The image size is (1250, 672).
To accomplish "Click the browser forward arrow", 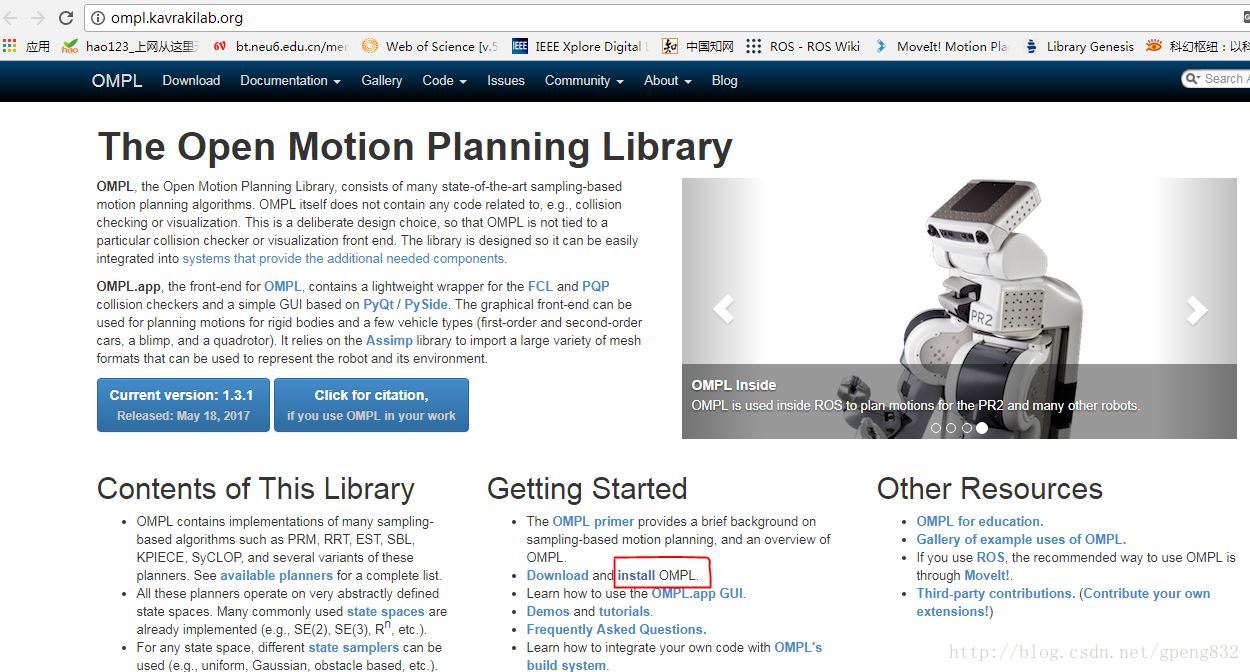I will tap(39, 17).
